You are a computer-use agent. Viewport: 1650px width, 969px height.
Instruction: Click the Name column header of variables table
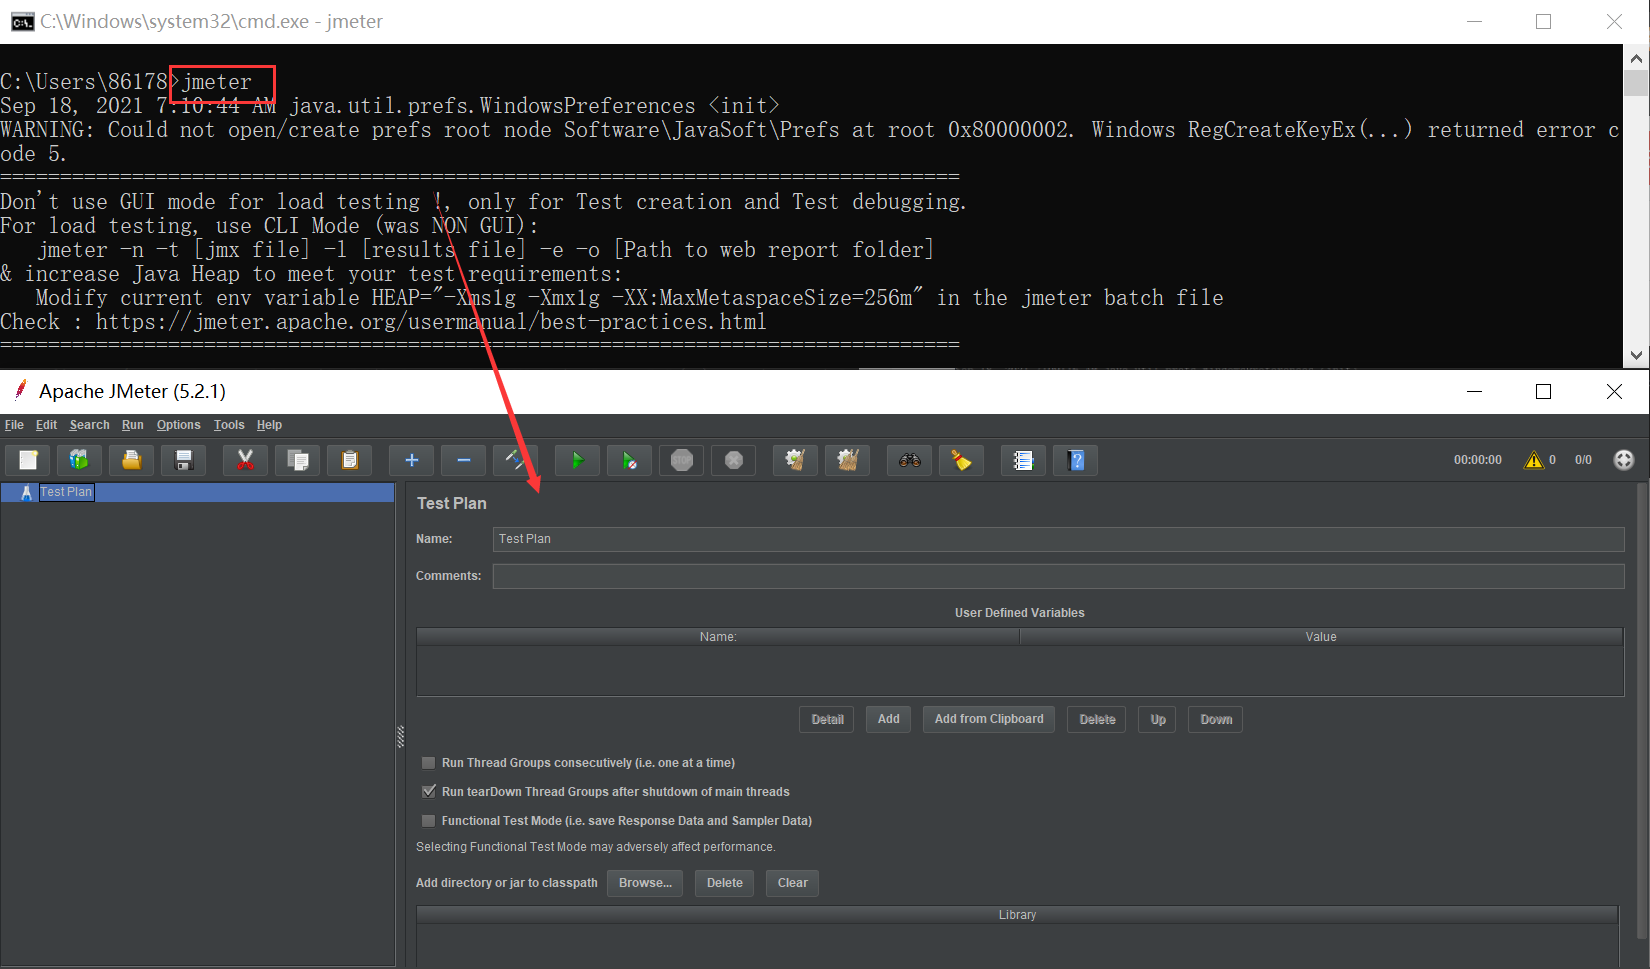pyautogui.click(x=718, y=637)
